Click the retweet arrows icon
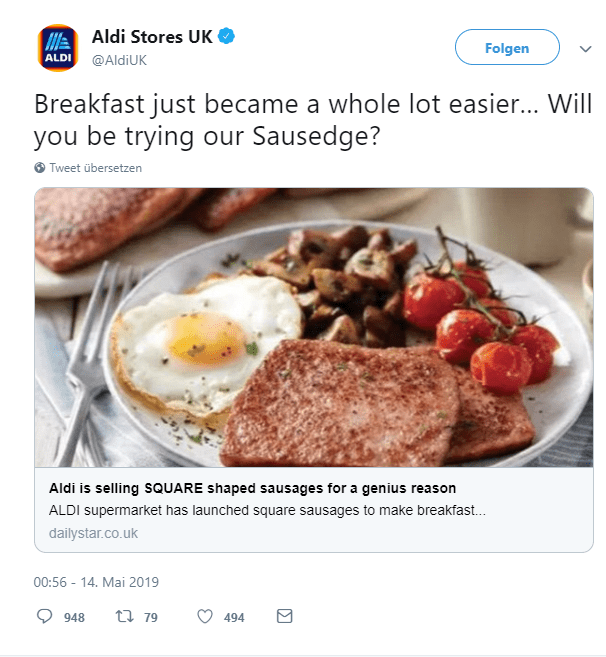Screen dimensions: 606x657 [x=124, y=617]
